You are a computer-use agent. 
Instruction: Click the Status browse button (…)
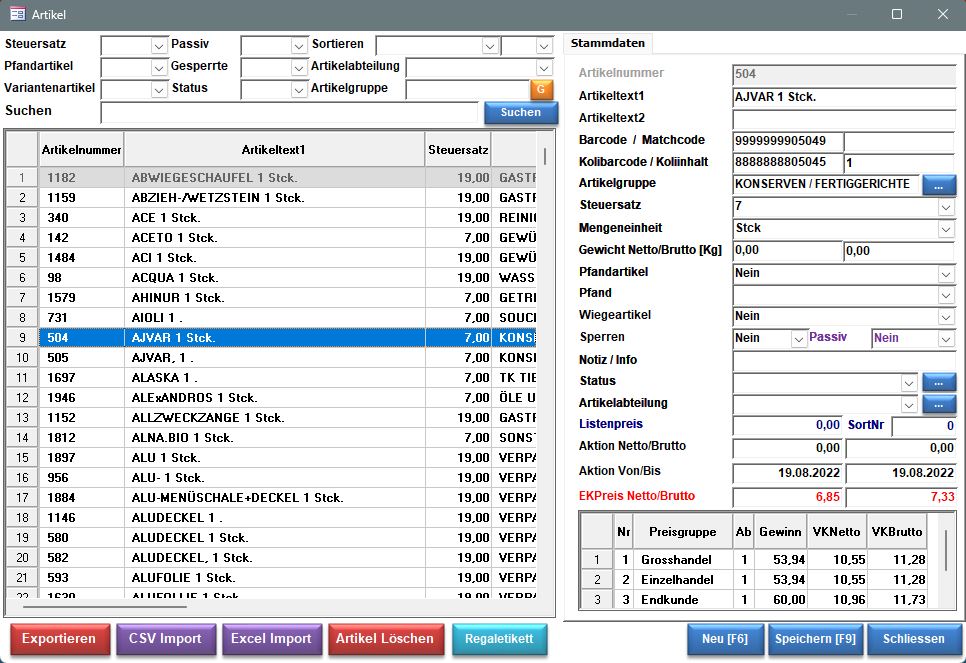point(938,382)
